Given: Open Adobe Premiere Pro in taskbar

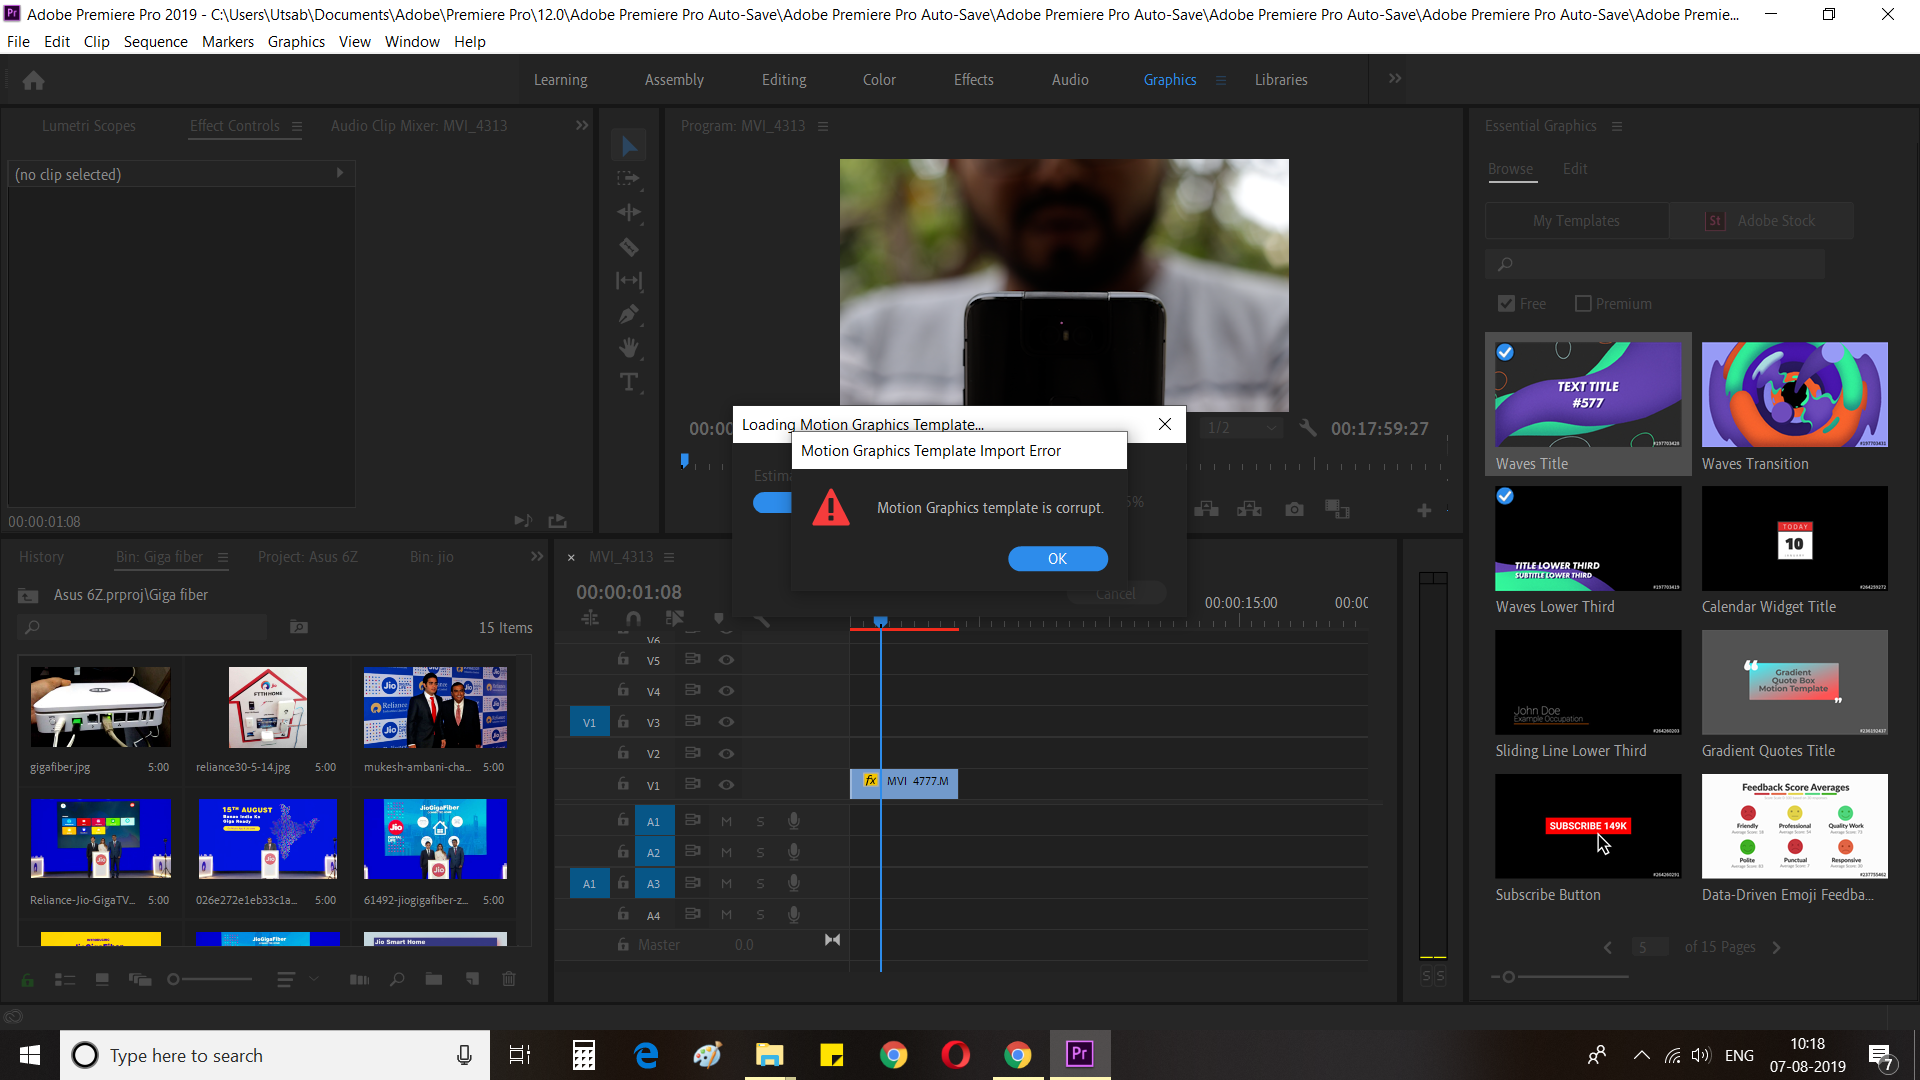Looking at the screenshot, I should click(x=1079, y=1054).
